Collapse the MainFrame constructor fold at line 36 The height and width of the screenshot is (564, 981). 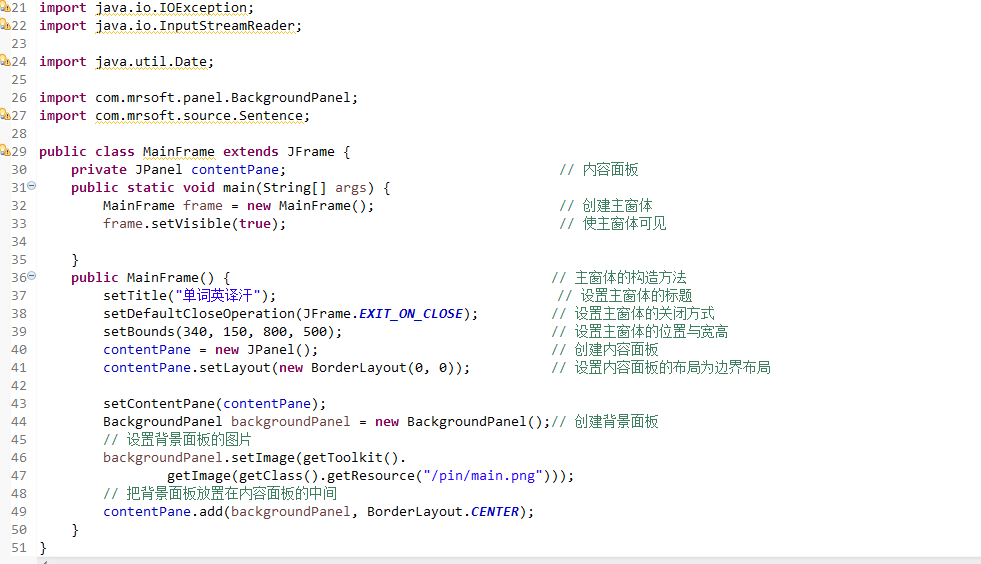click(x=31, y=276)
